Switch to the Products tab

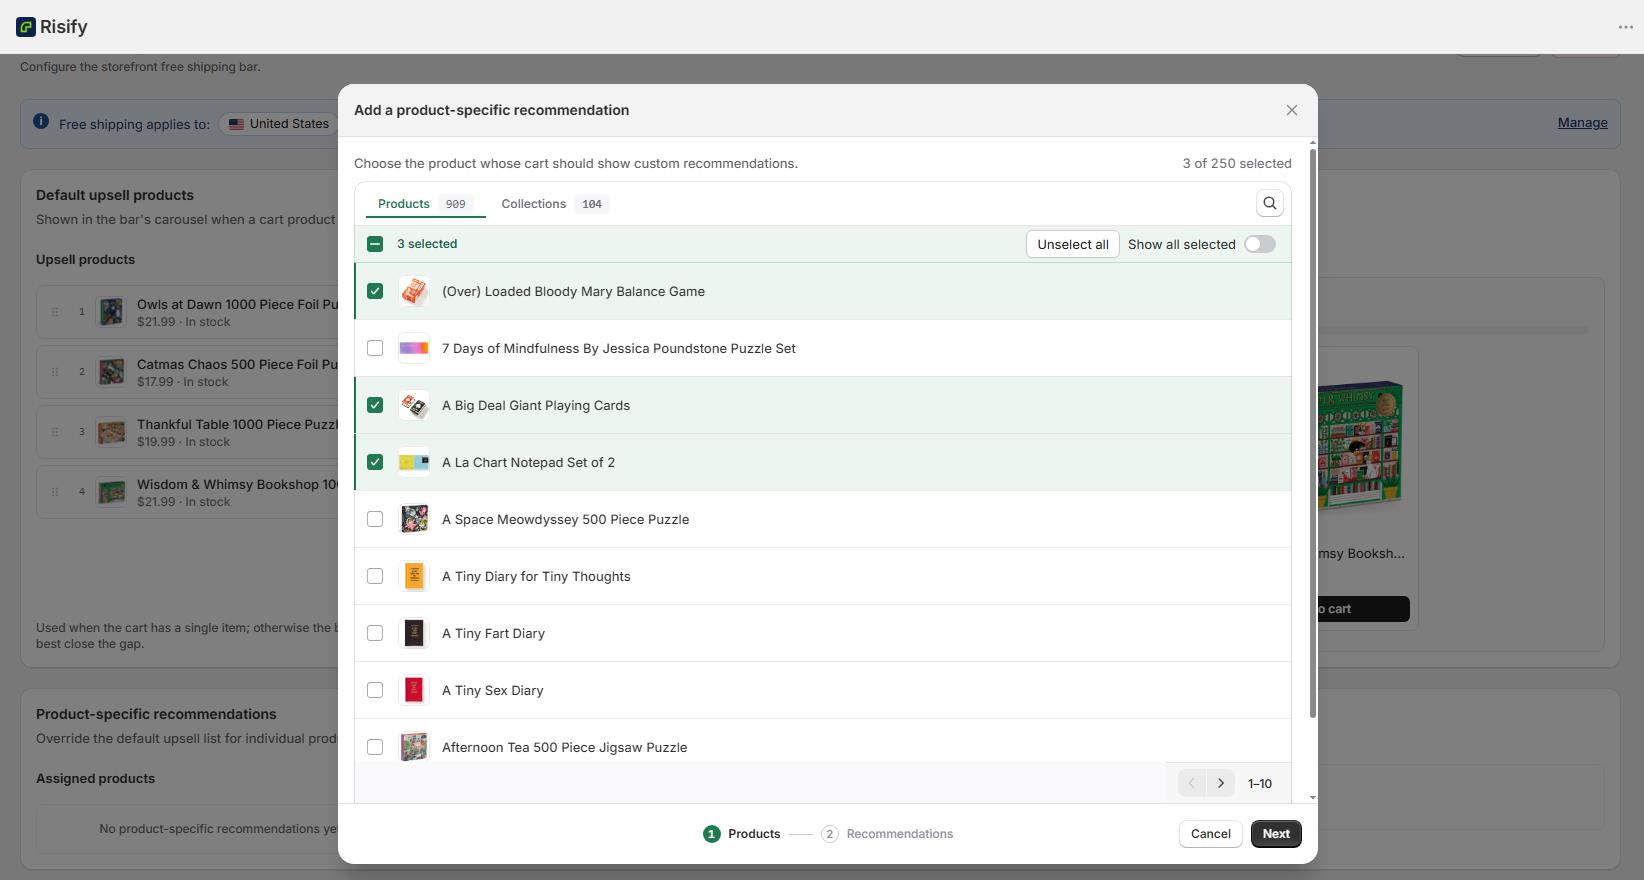pyautogui.click(x=425, y=203)
